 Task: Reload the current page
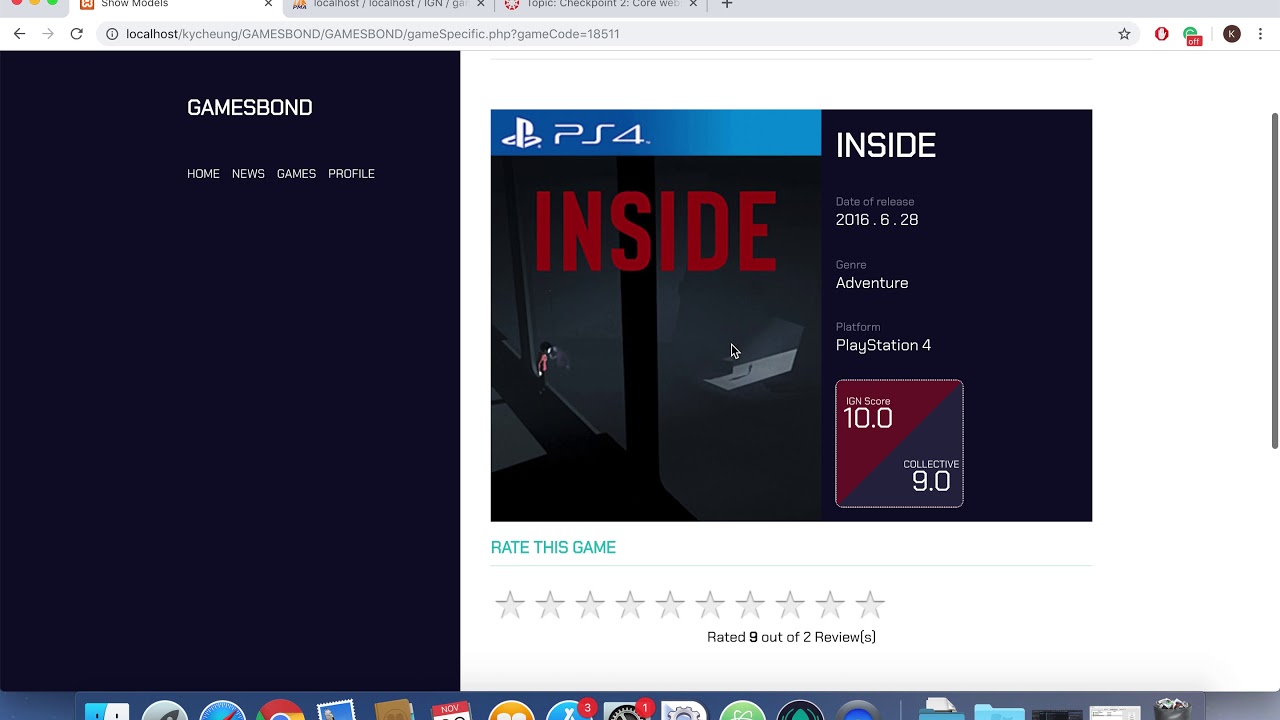tap(76, 34)
